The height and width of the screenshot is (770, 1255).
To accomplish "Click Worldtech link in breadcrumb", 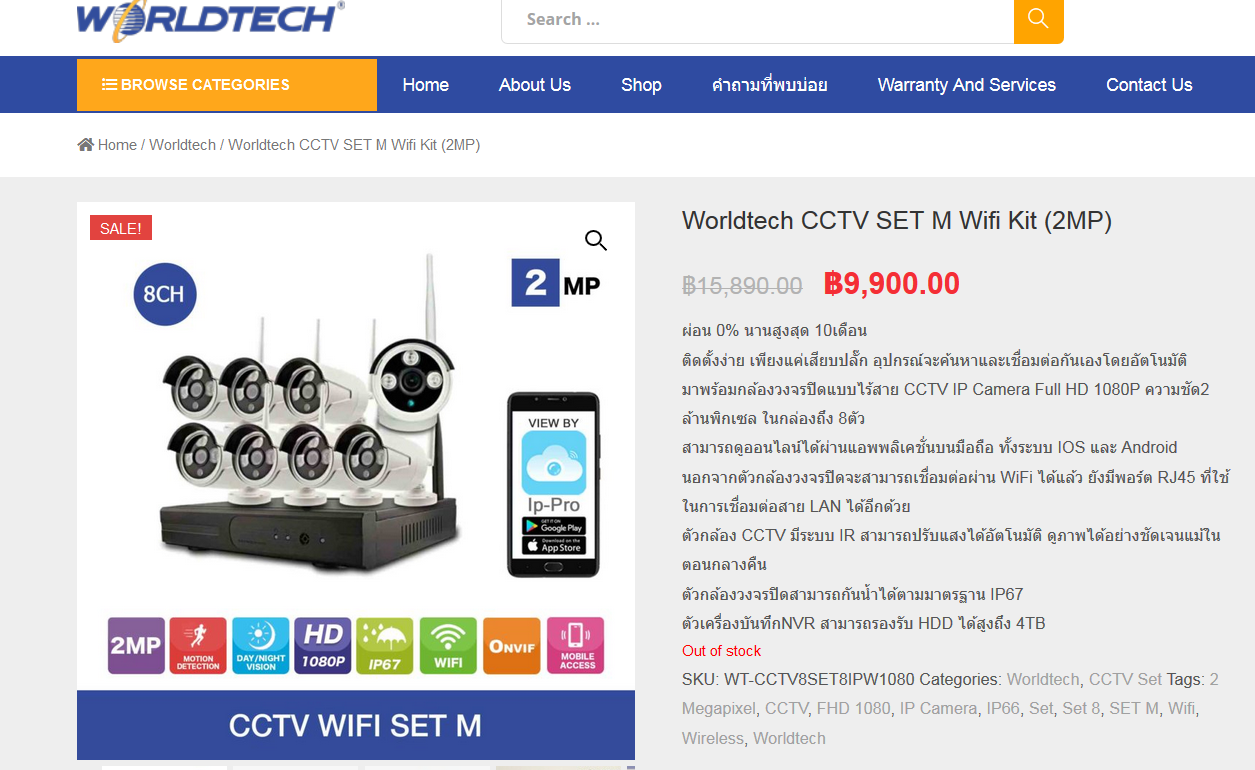I will [x=183, y=145].
